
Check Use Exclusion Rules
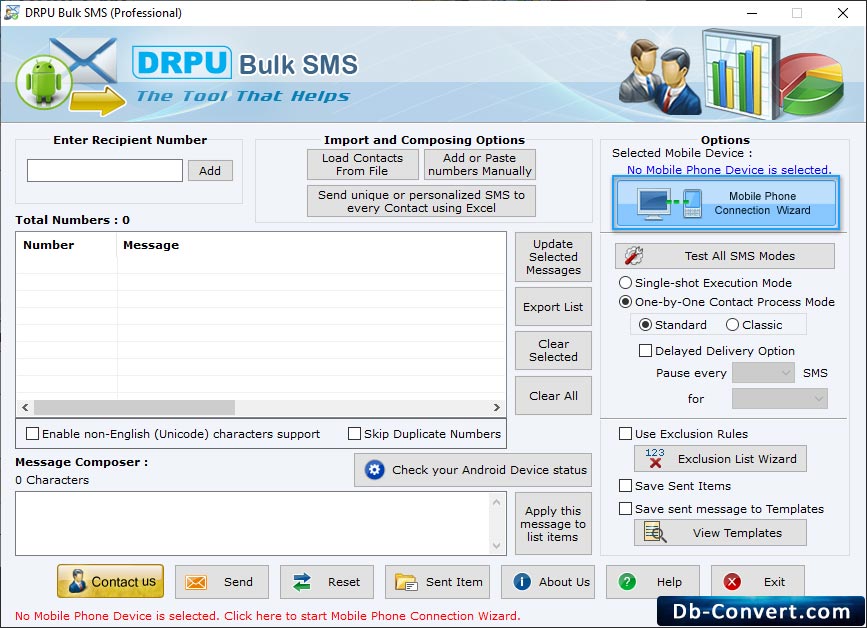(625, 434)
